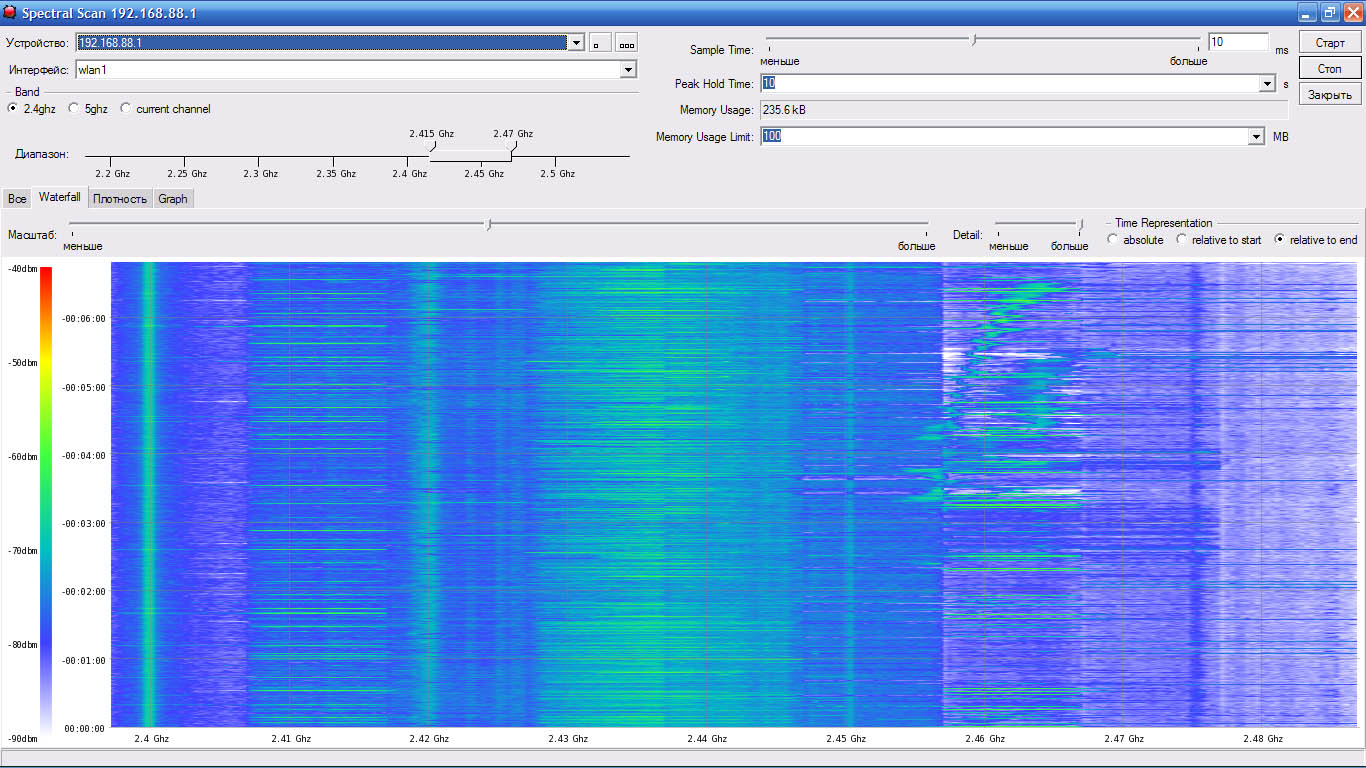Click the Spectral Scan title bar app icon

pos(11,12)
